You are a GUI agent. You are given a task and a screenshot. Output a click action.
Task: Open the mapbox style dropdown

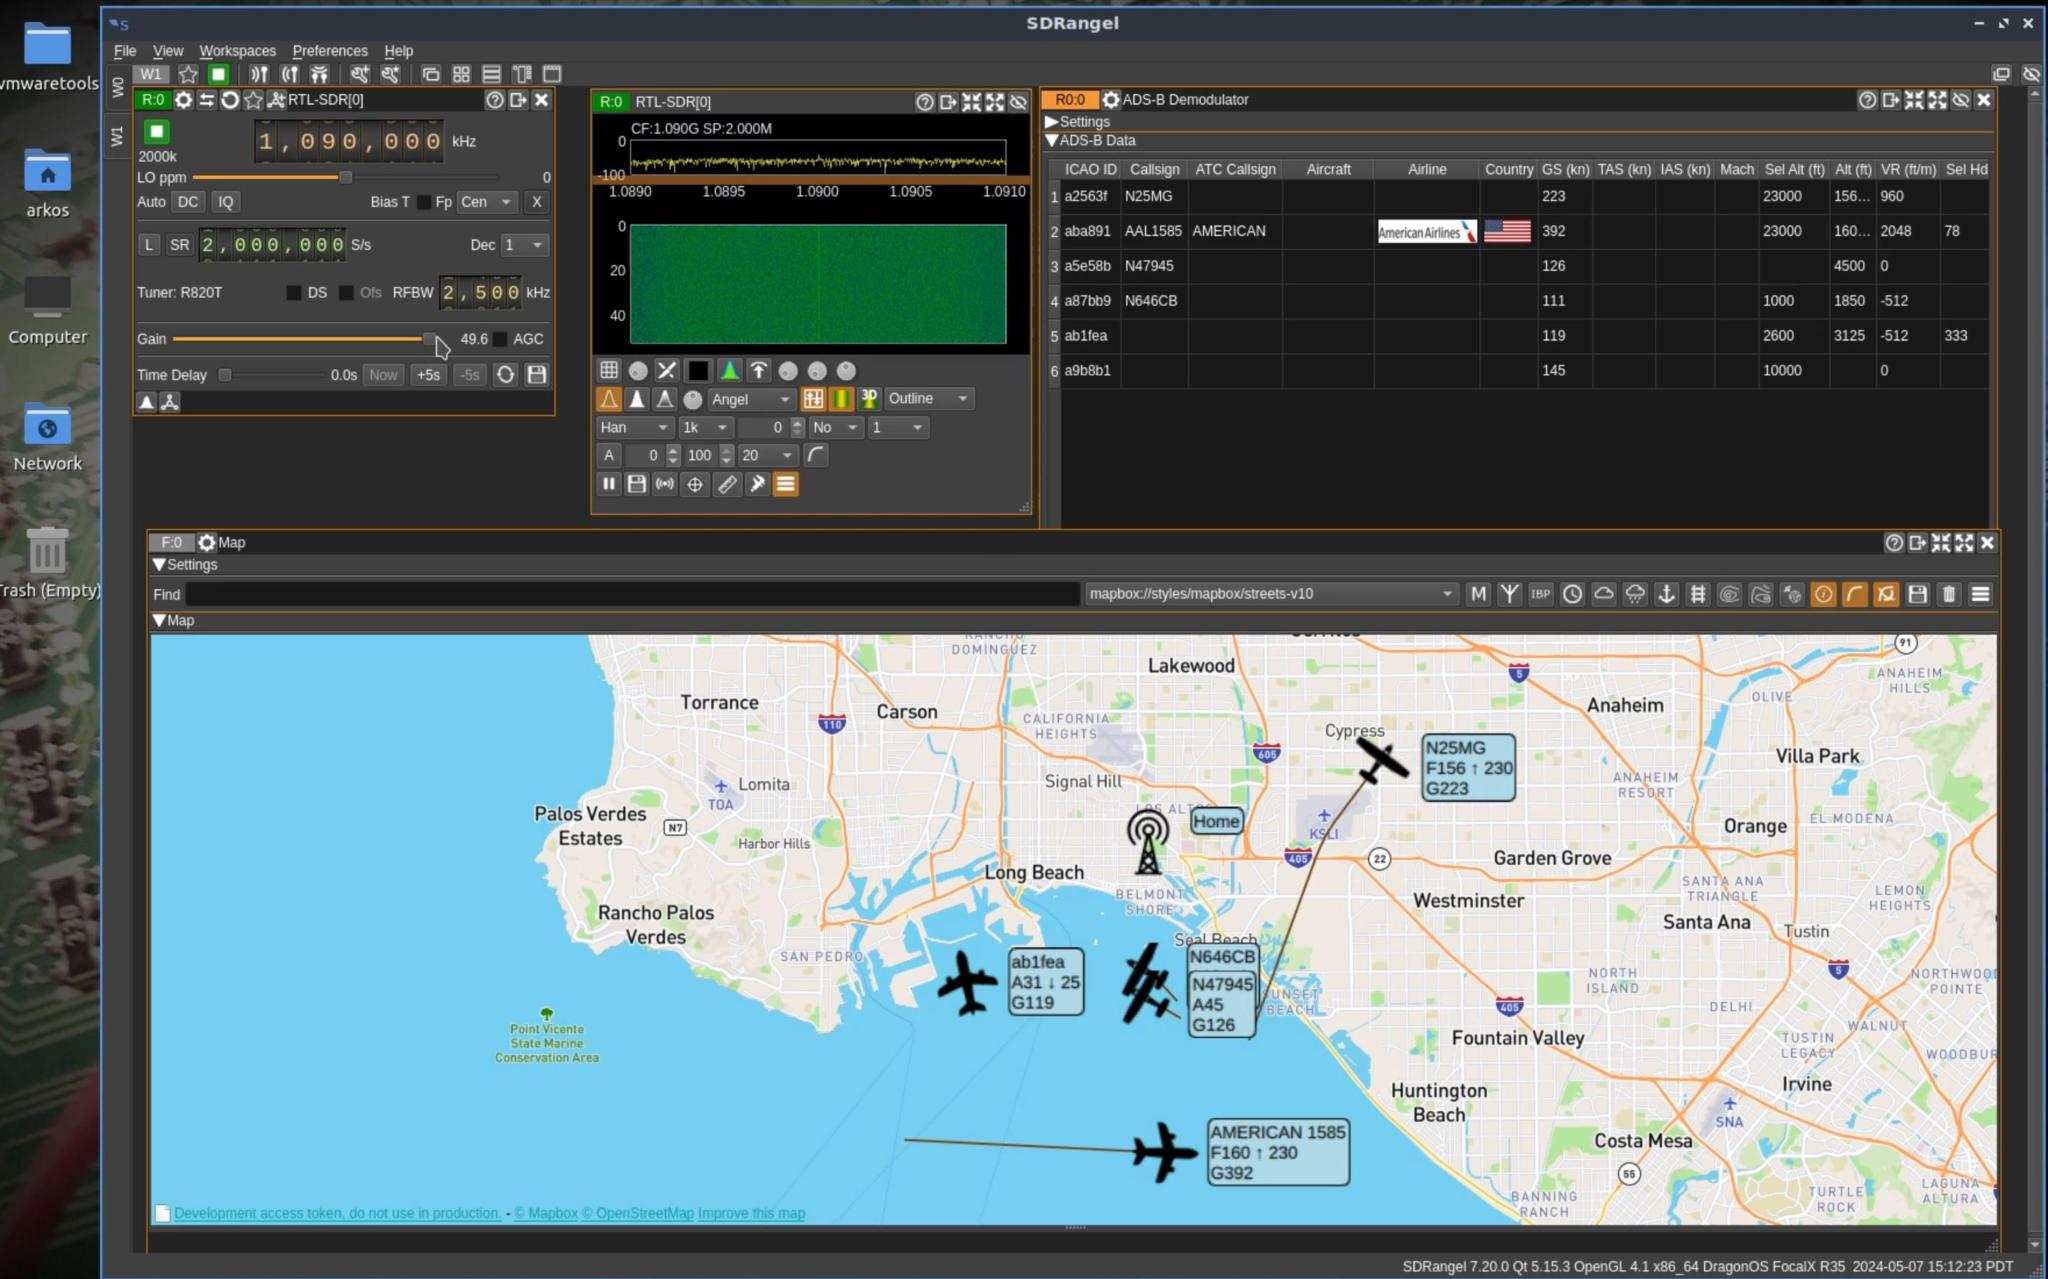point(1270,594)
